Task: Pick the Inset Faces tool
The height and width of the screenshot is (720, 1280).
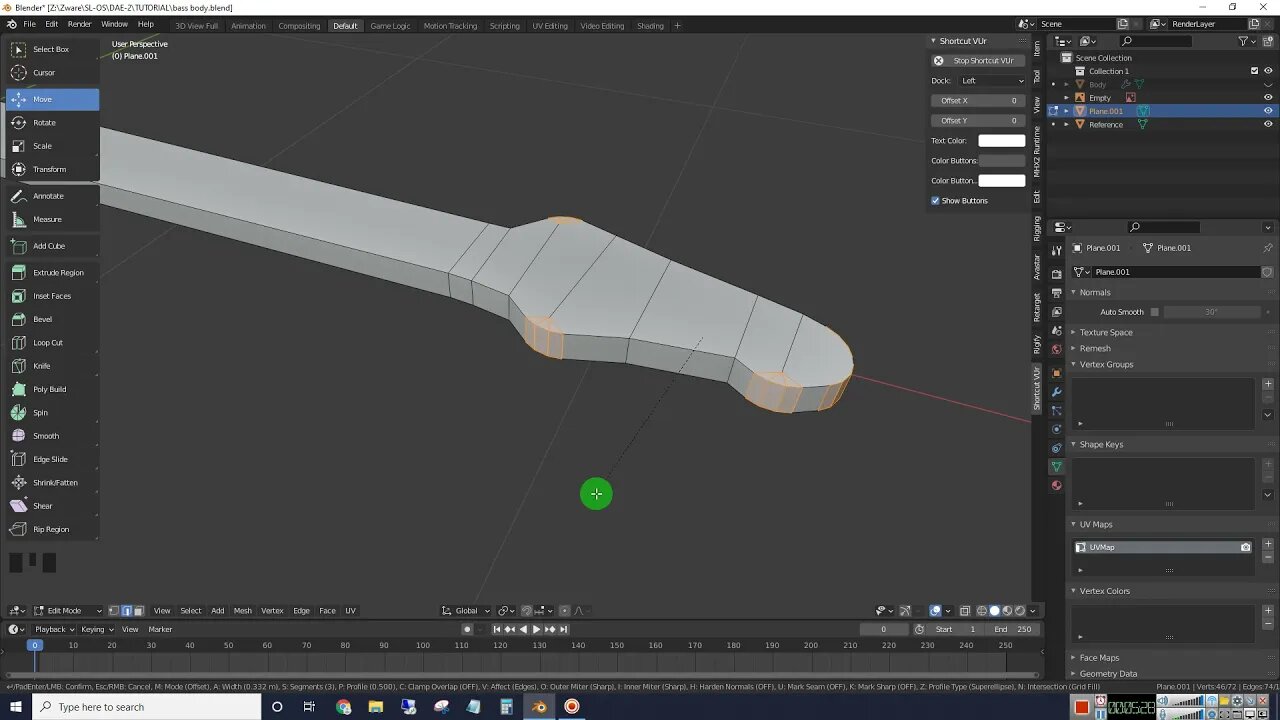Action: tap(52, 296)
